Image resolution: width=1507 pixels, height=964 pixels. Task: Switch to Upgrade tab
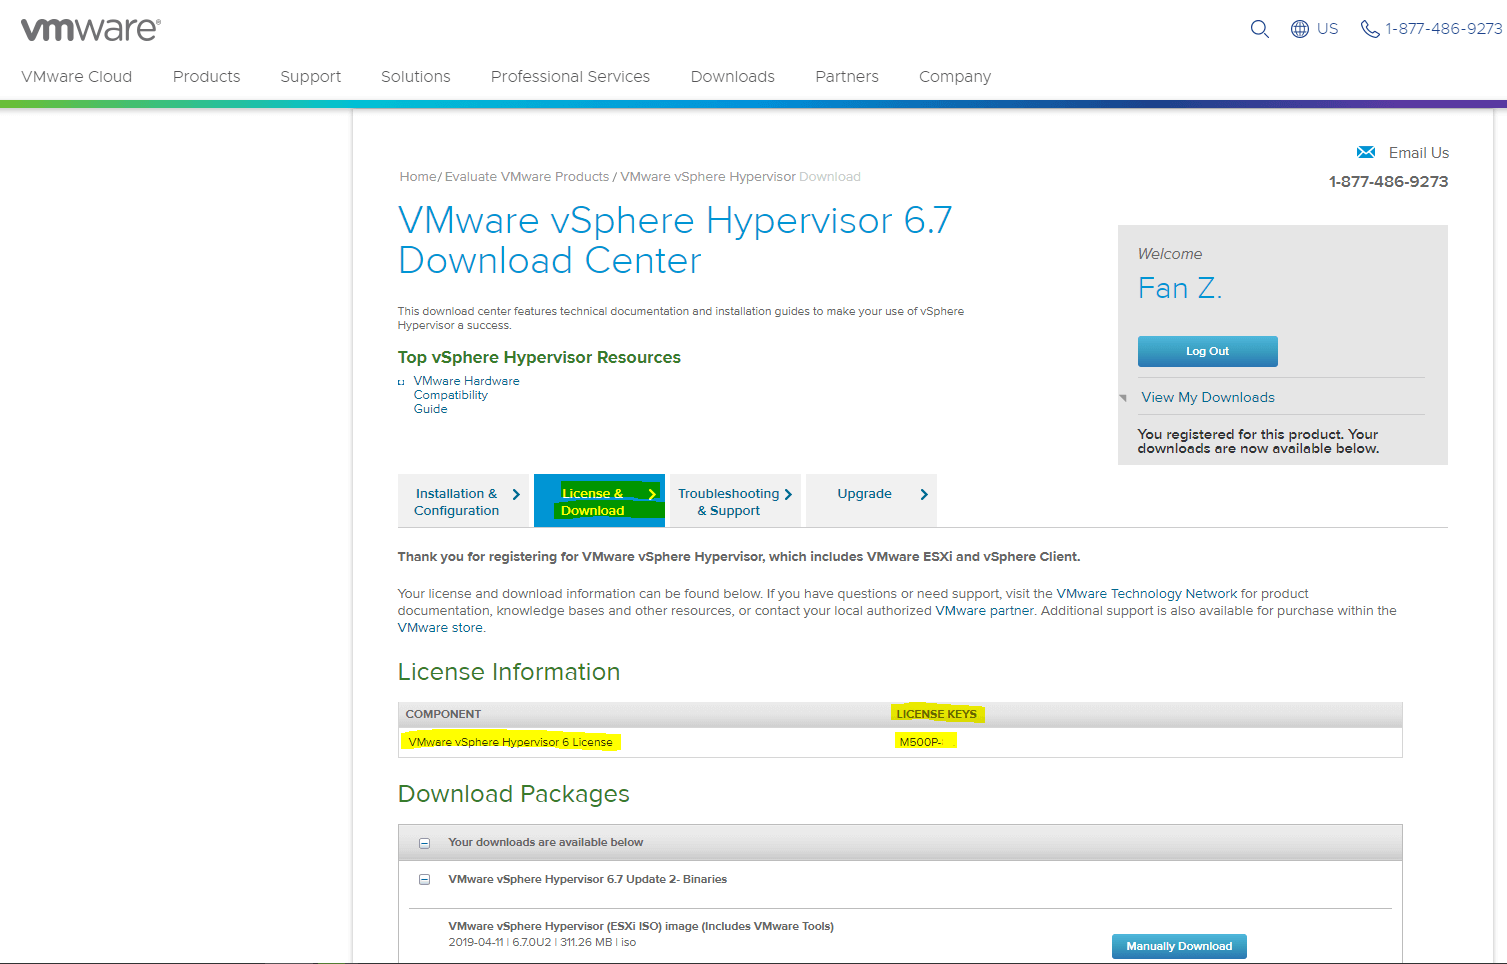click(x=871, y=501)
